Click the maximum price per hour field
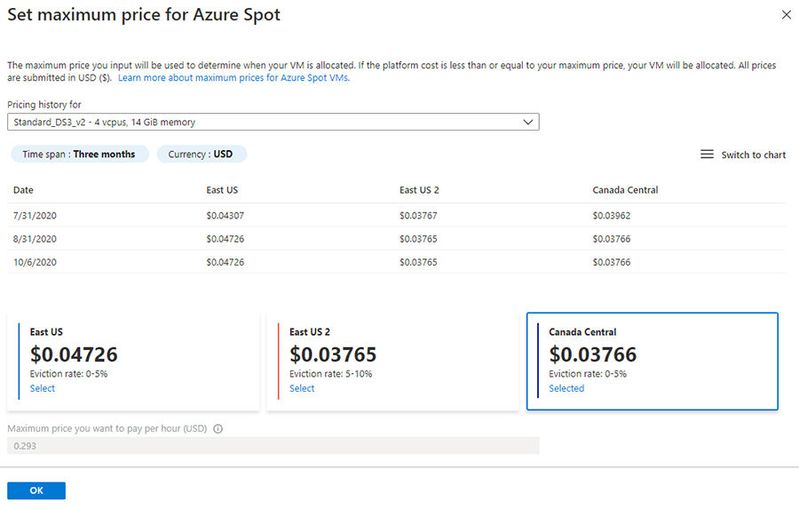The image size is (799, 509). tap(273, 446)
